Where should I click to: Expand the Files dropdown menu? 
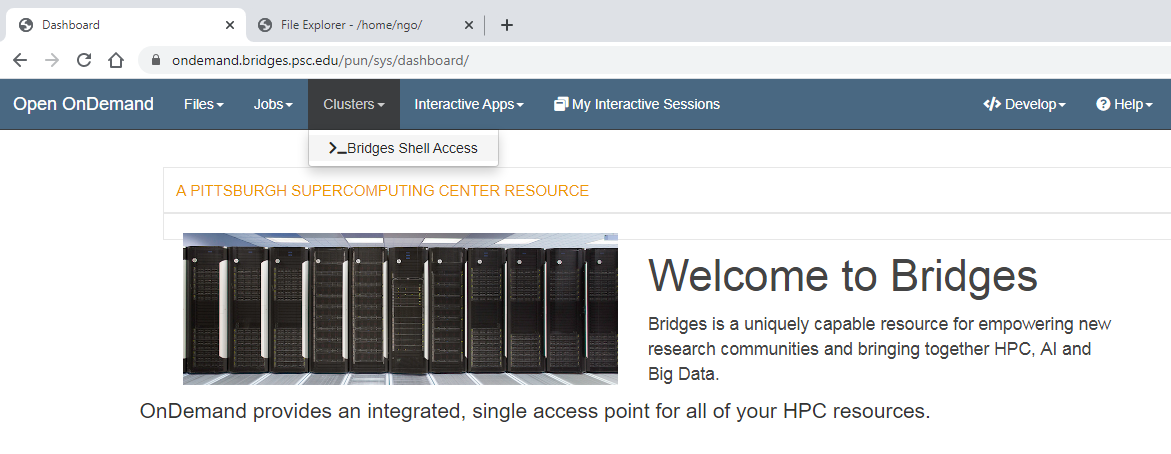point(203,104)
